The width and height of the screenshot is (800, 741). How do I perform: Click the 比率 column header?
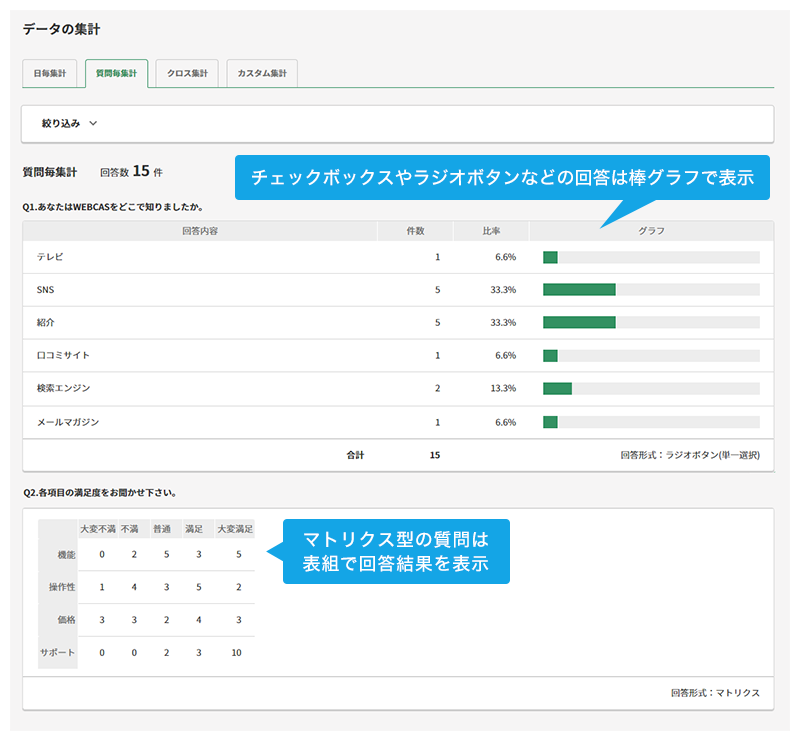click(x=491, y=231)
